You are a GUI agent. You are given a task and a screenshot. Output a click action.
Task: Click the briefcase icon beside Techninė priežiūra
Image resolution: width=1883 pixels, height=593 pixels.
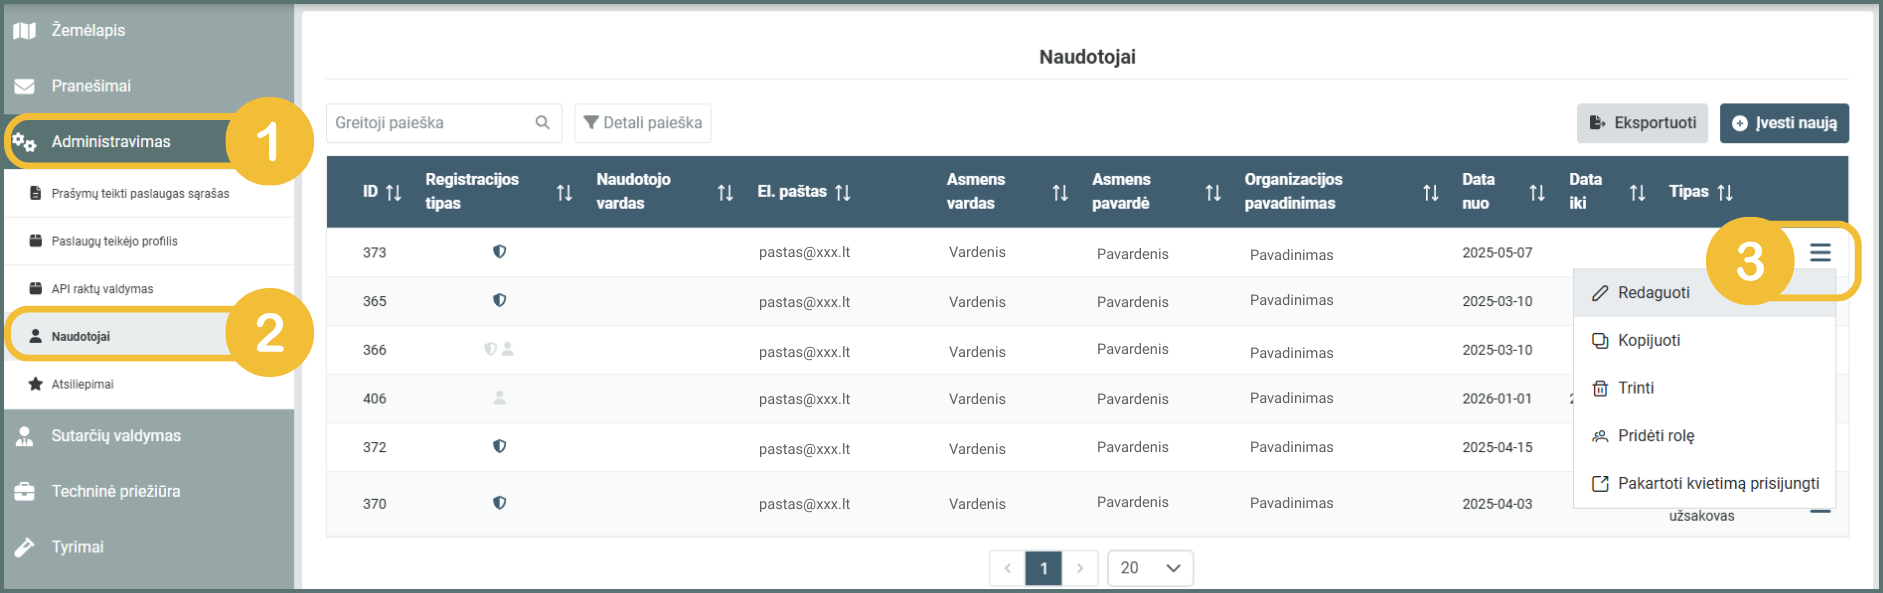tap(25, 492)
